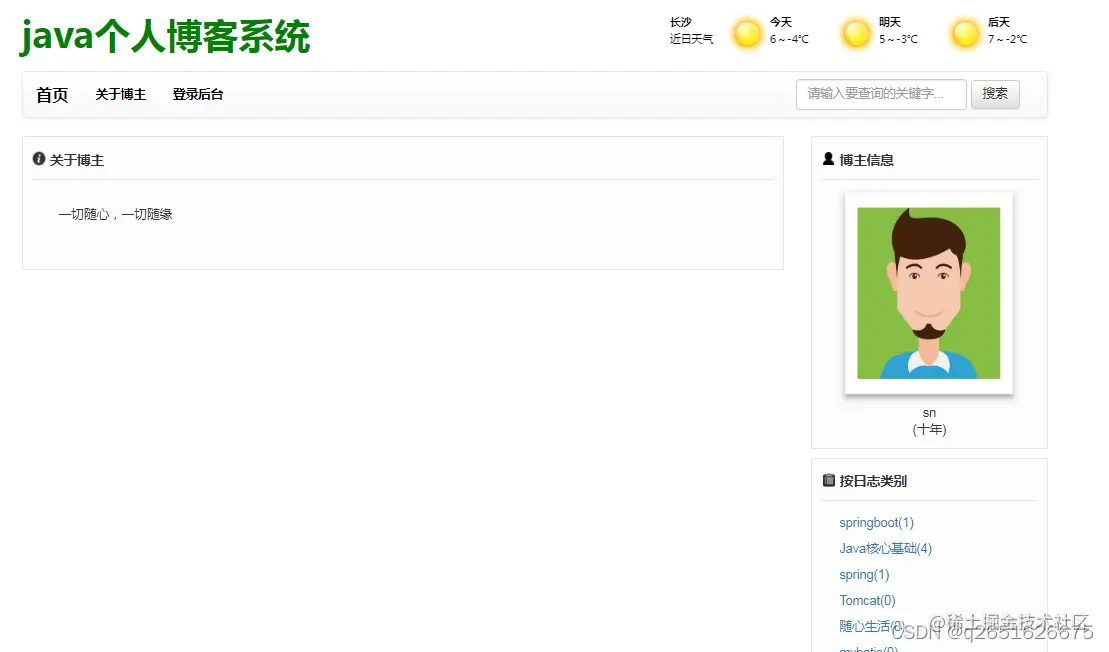Open the 随心生活 category link
Image resolution: width=1109 pixels, height=652 pixels.
click(872, 627)
